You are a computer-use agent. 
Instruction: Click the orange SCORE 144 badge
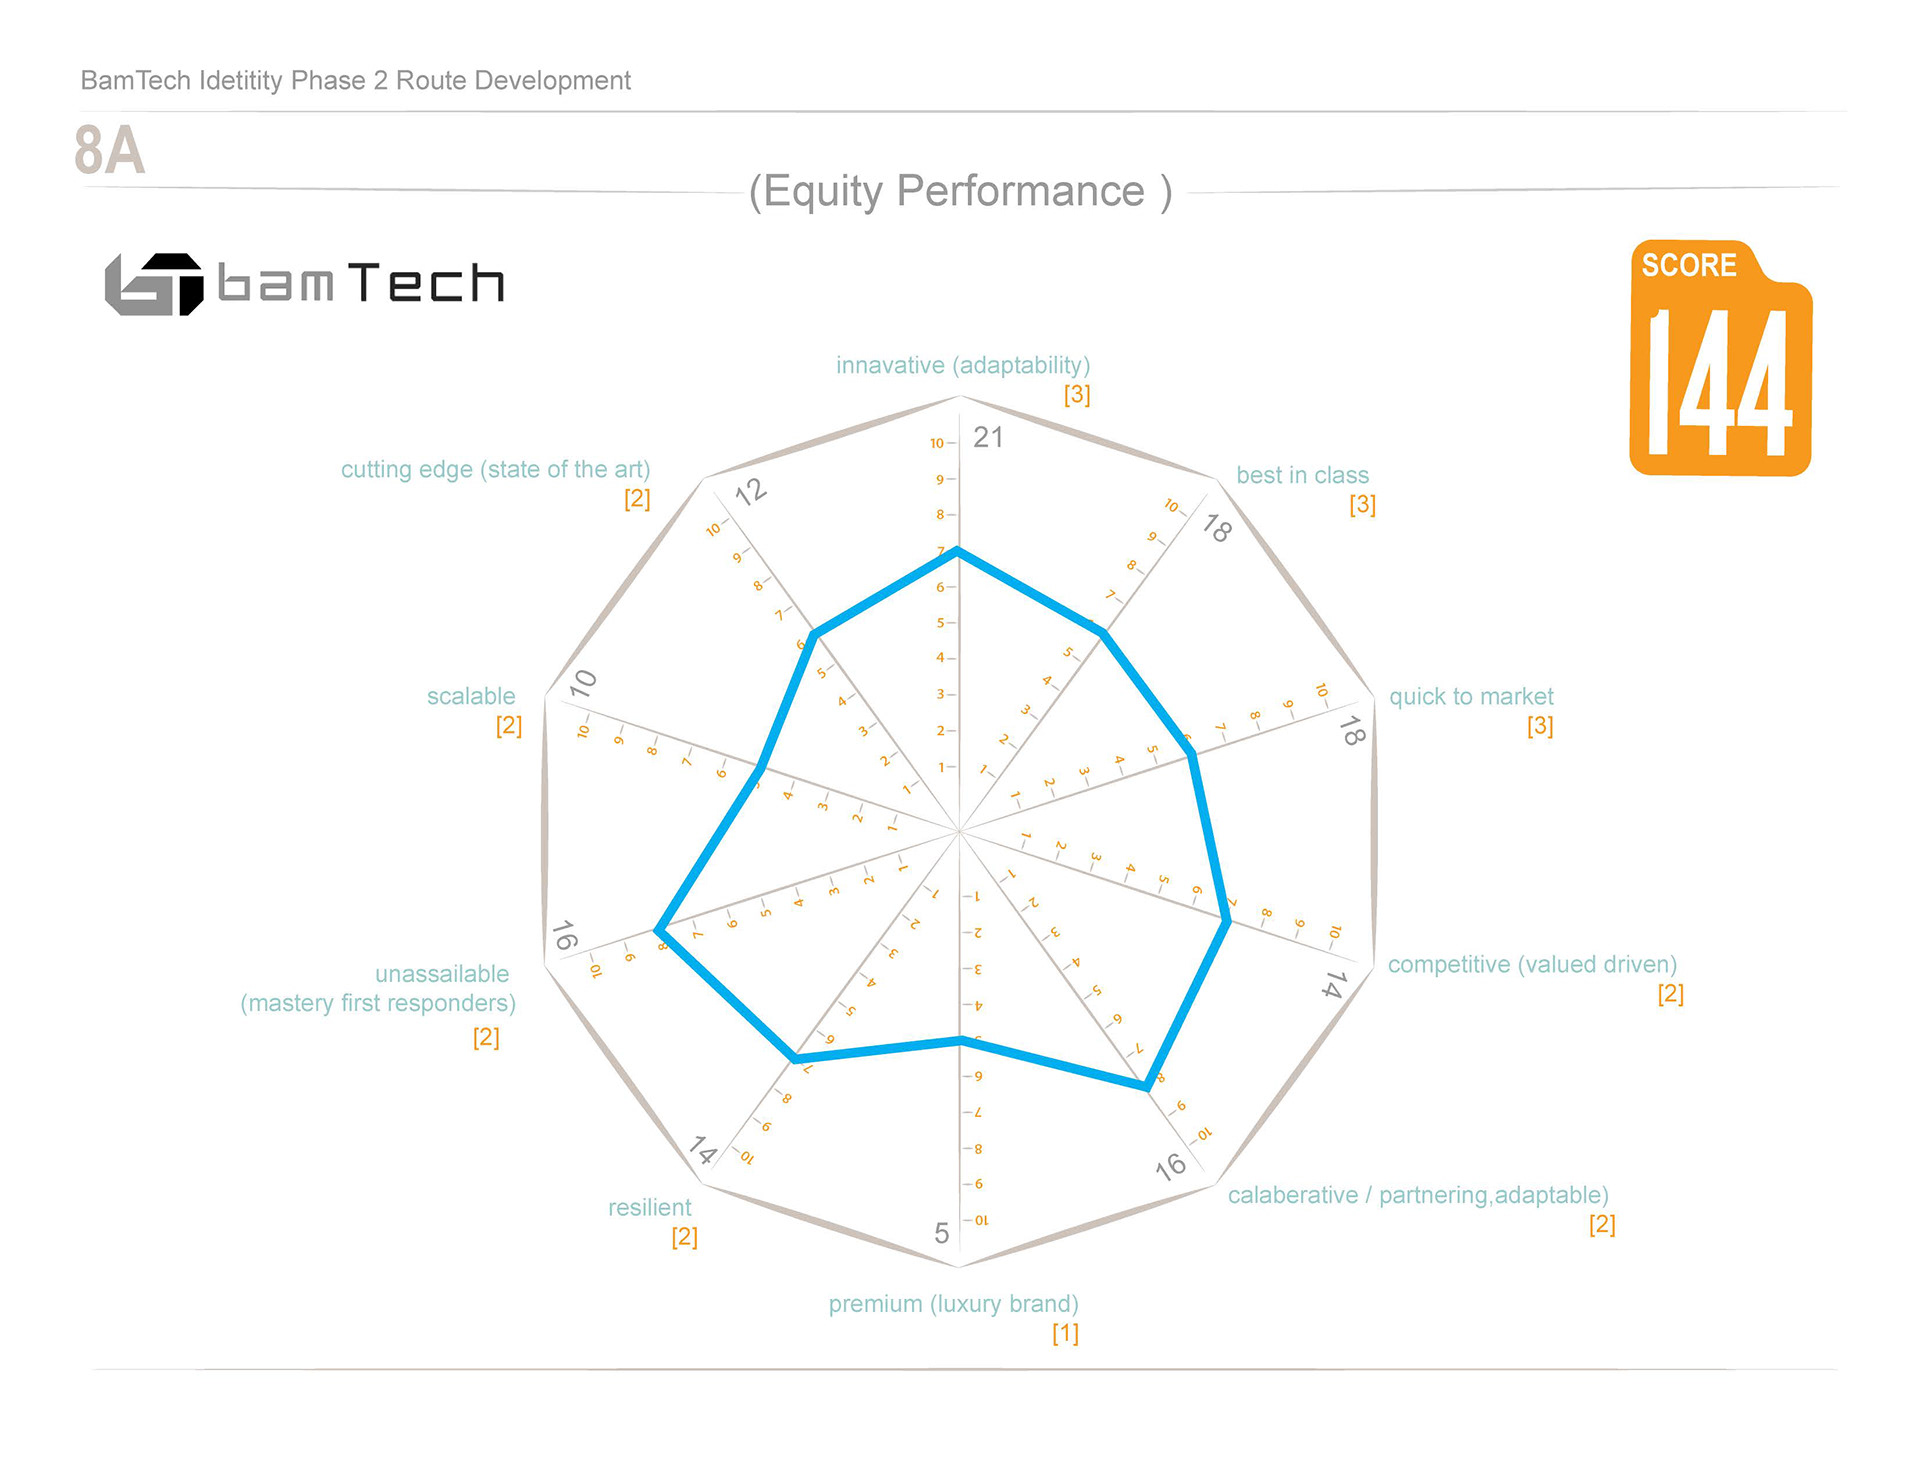(x=1720, y=360)
